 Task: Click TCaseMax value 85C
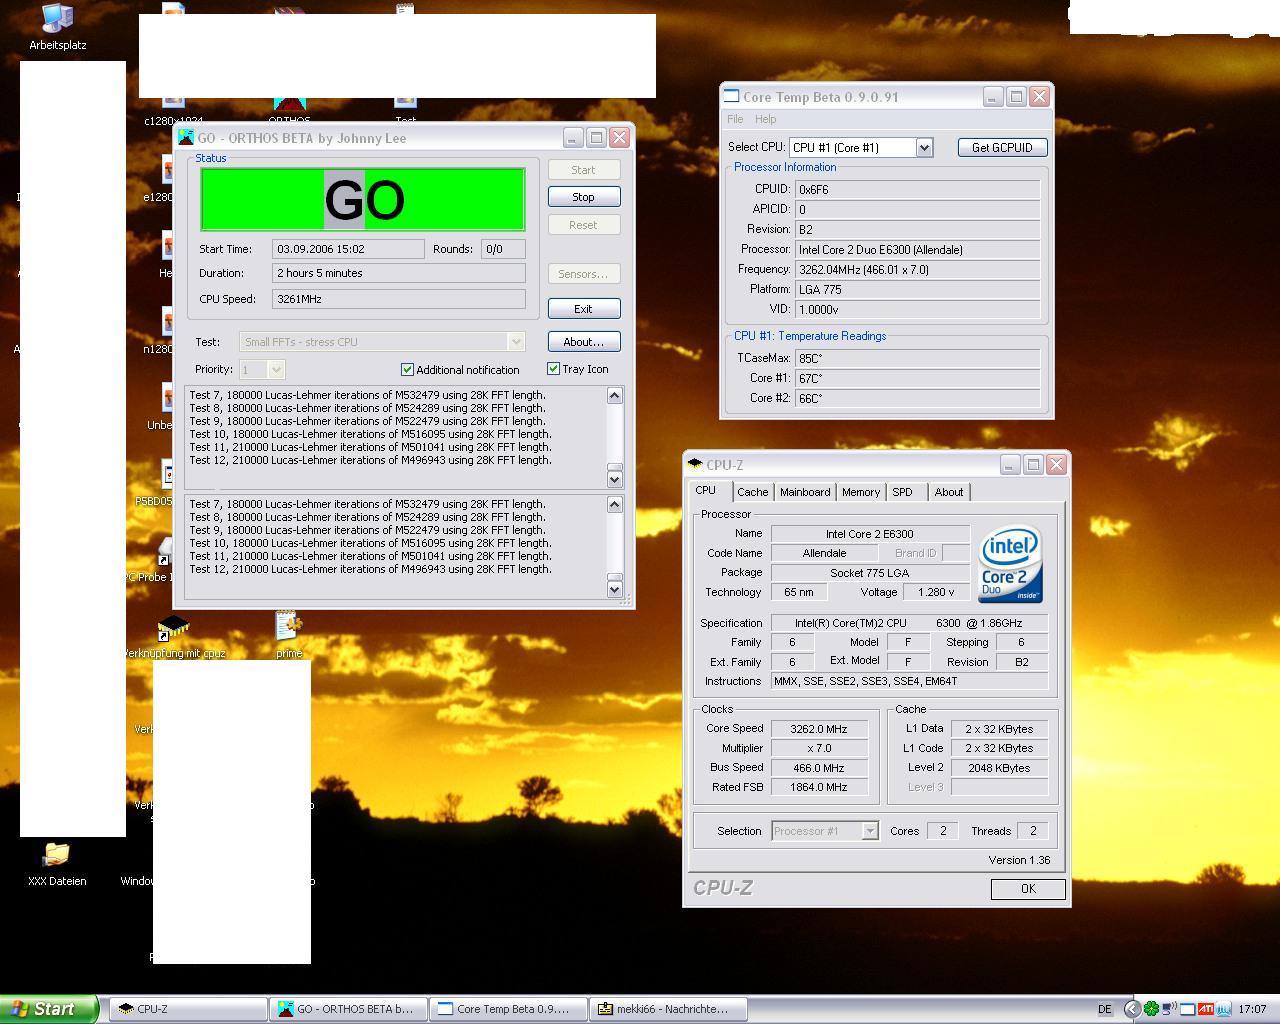(x=918, y=358)
